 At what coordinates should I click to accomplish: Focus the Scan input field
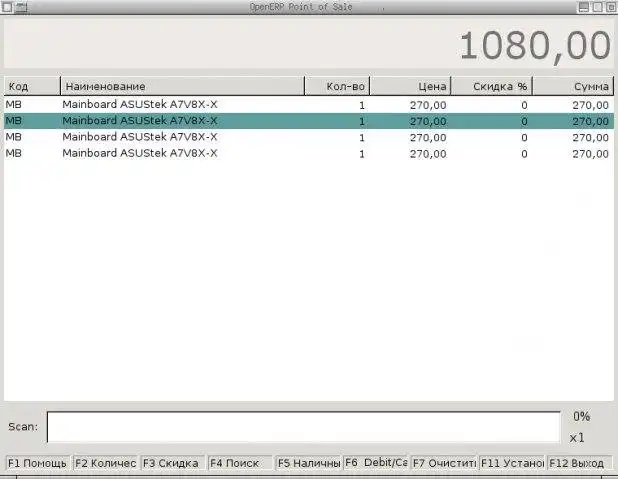coord(303,427)
